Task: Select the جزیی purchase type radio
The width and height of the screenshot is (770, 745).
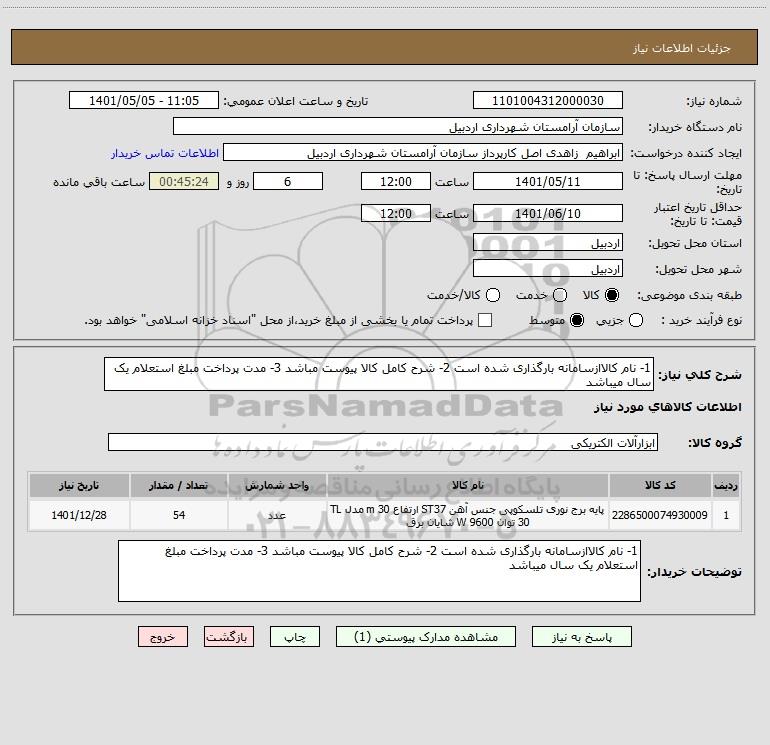Action: [x=636, y=320]
